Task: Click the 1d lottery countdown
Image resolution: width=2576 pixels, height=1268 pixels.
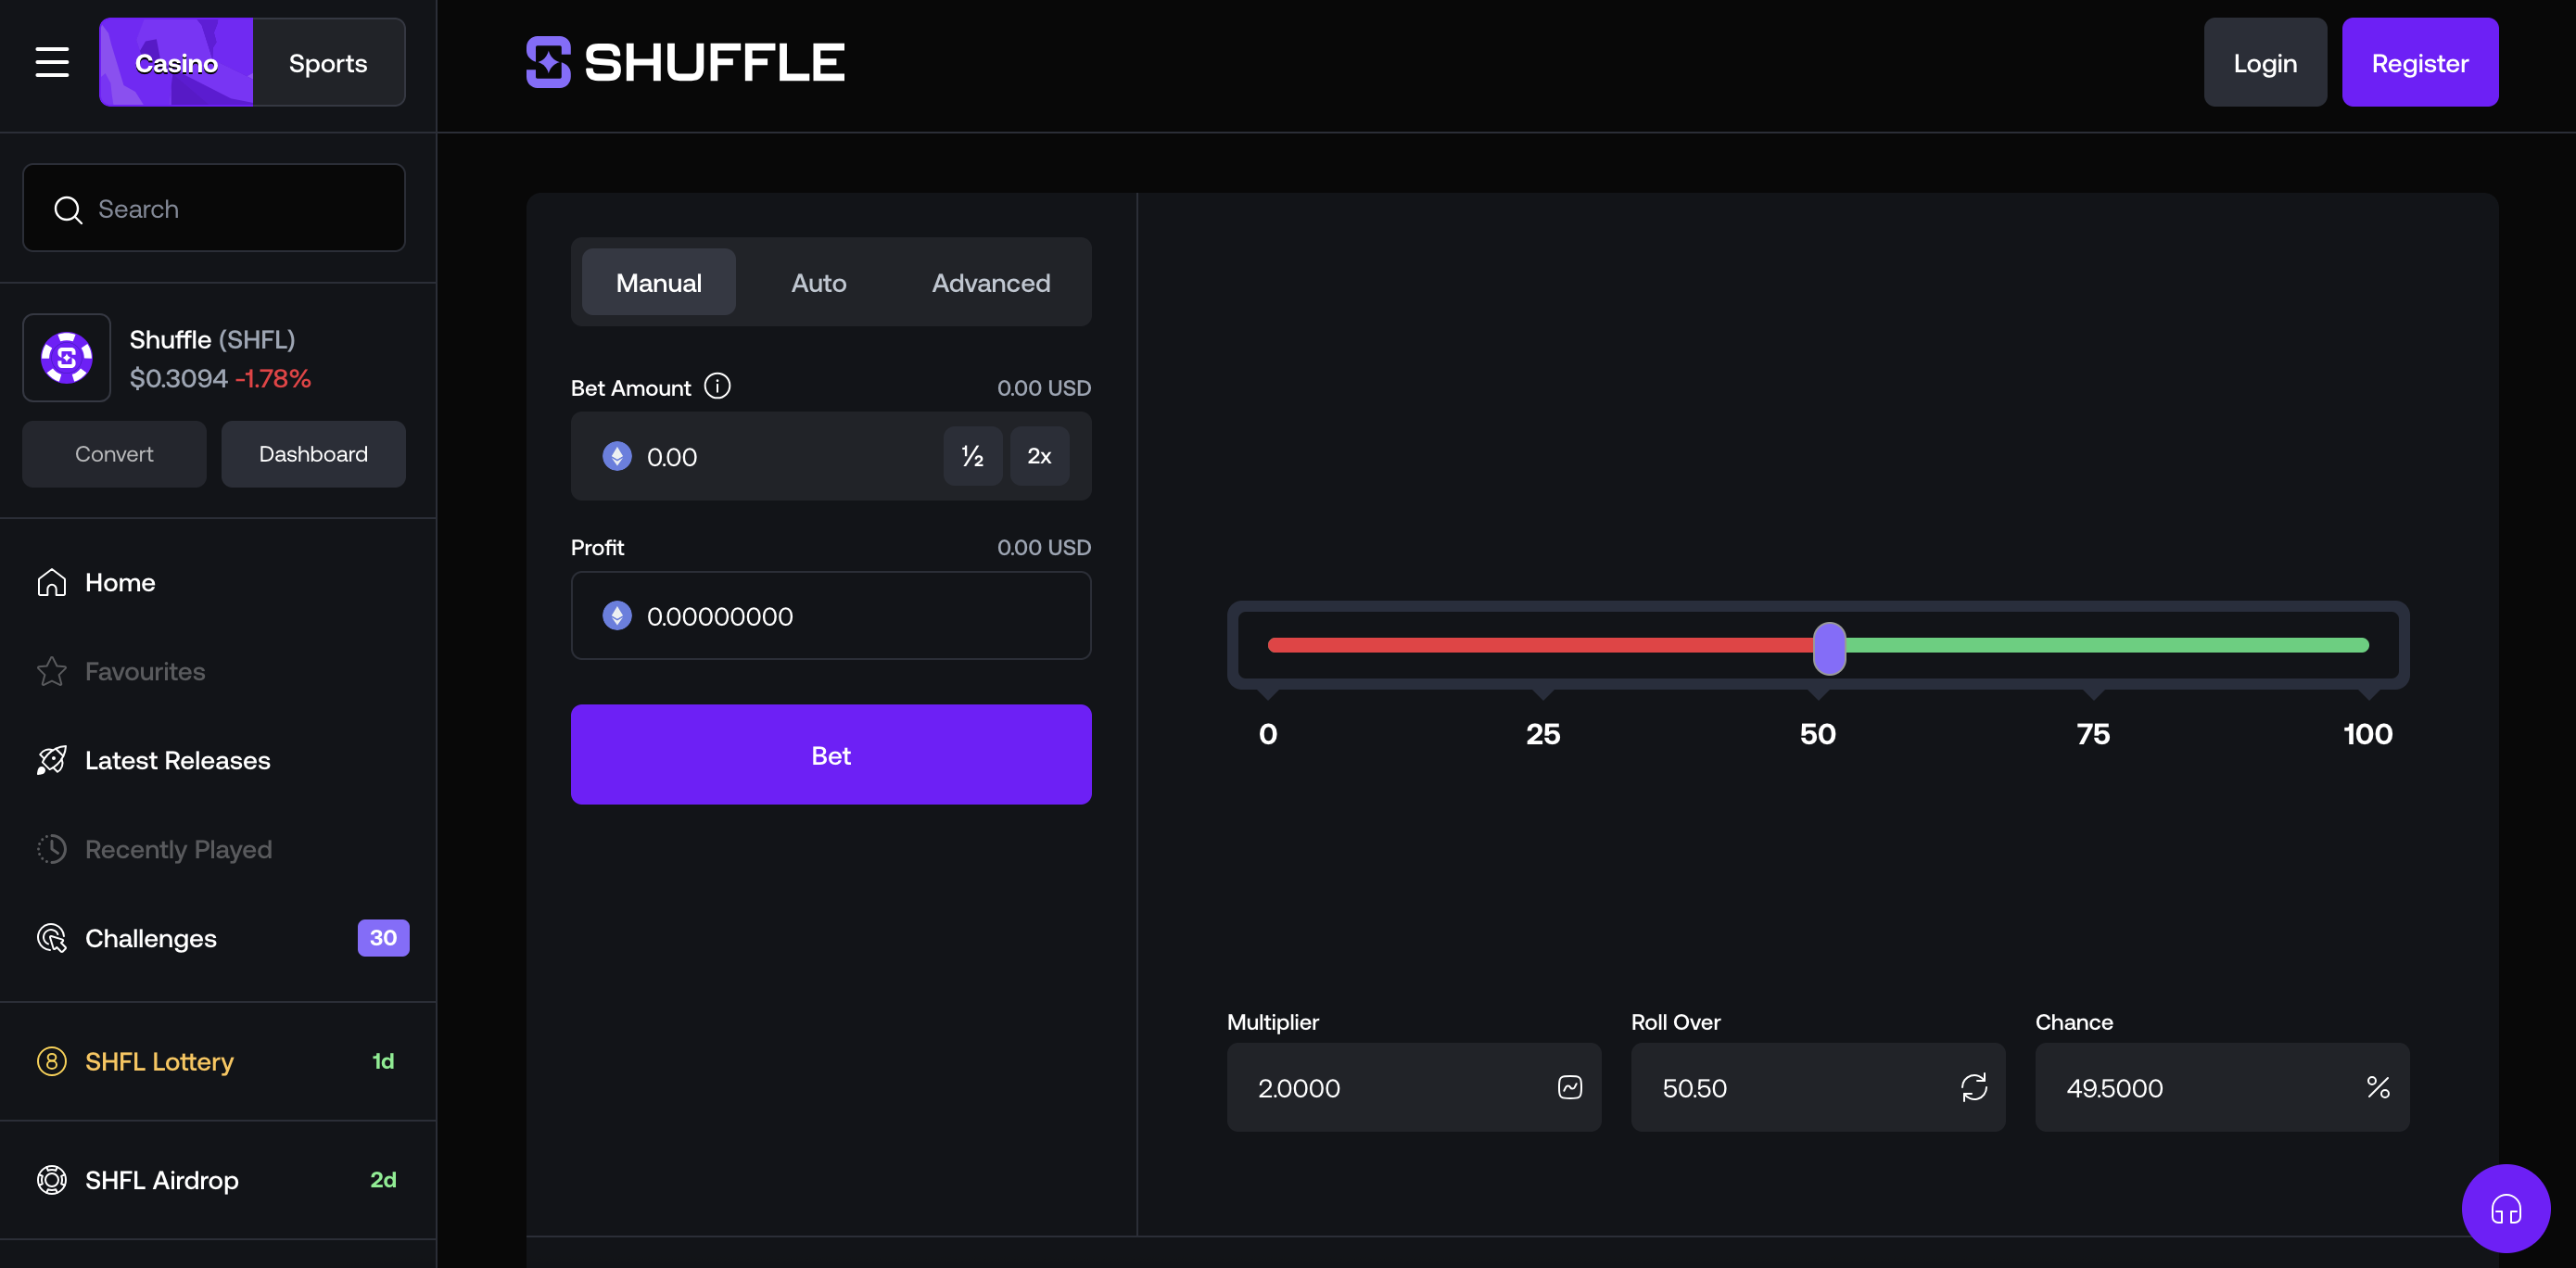Action: [x=383, y=1061]
